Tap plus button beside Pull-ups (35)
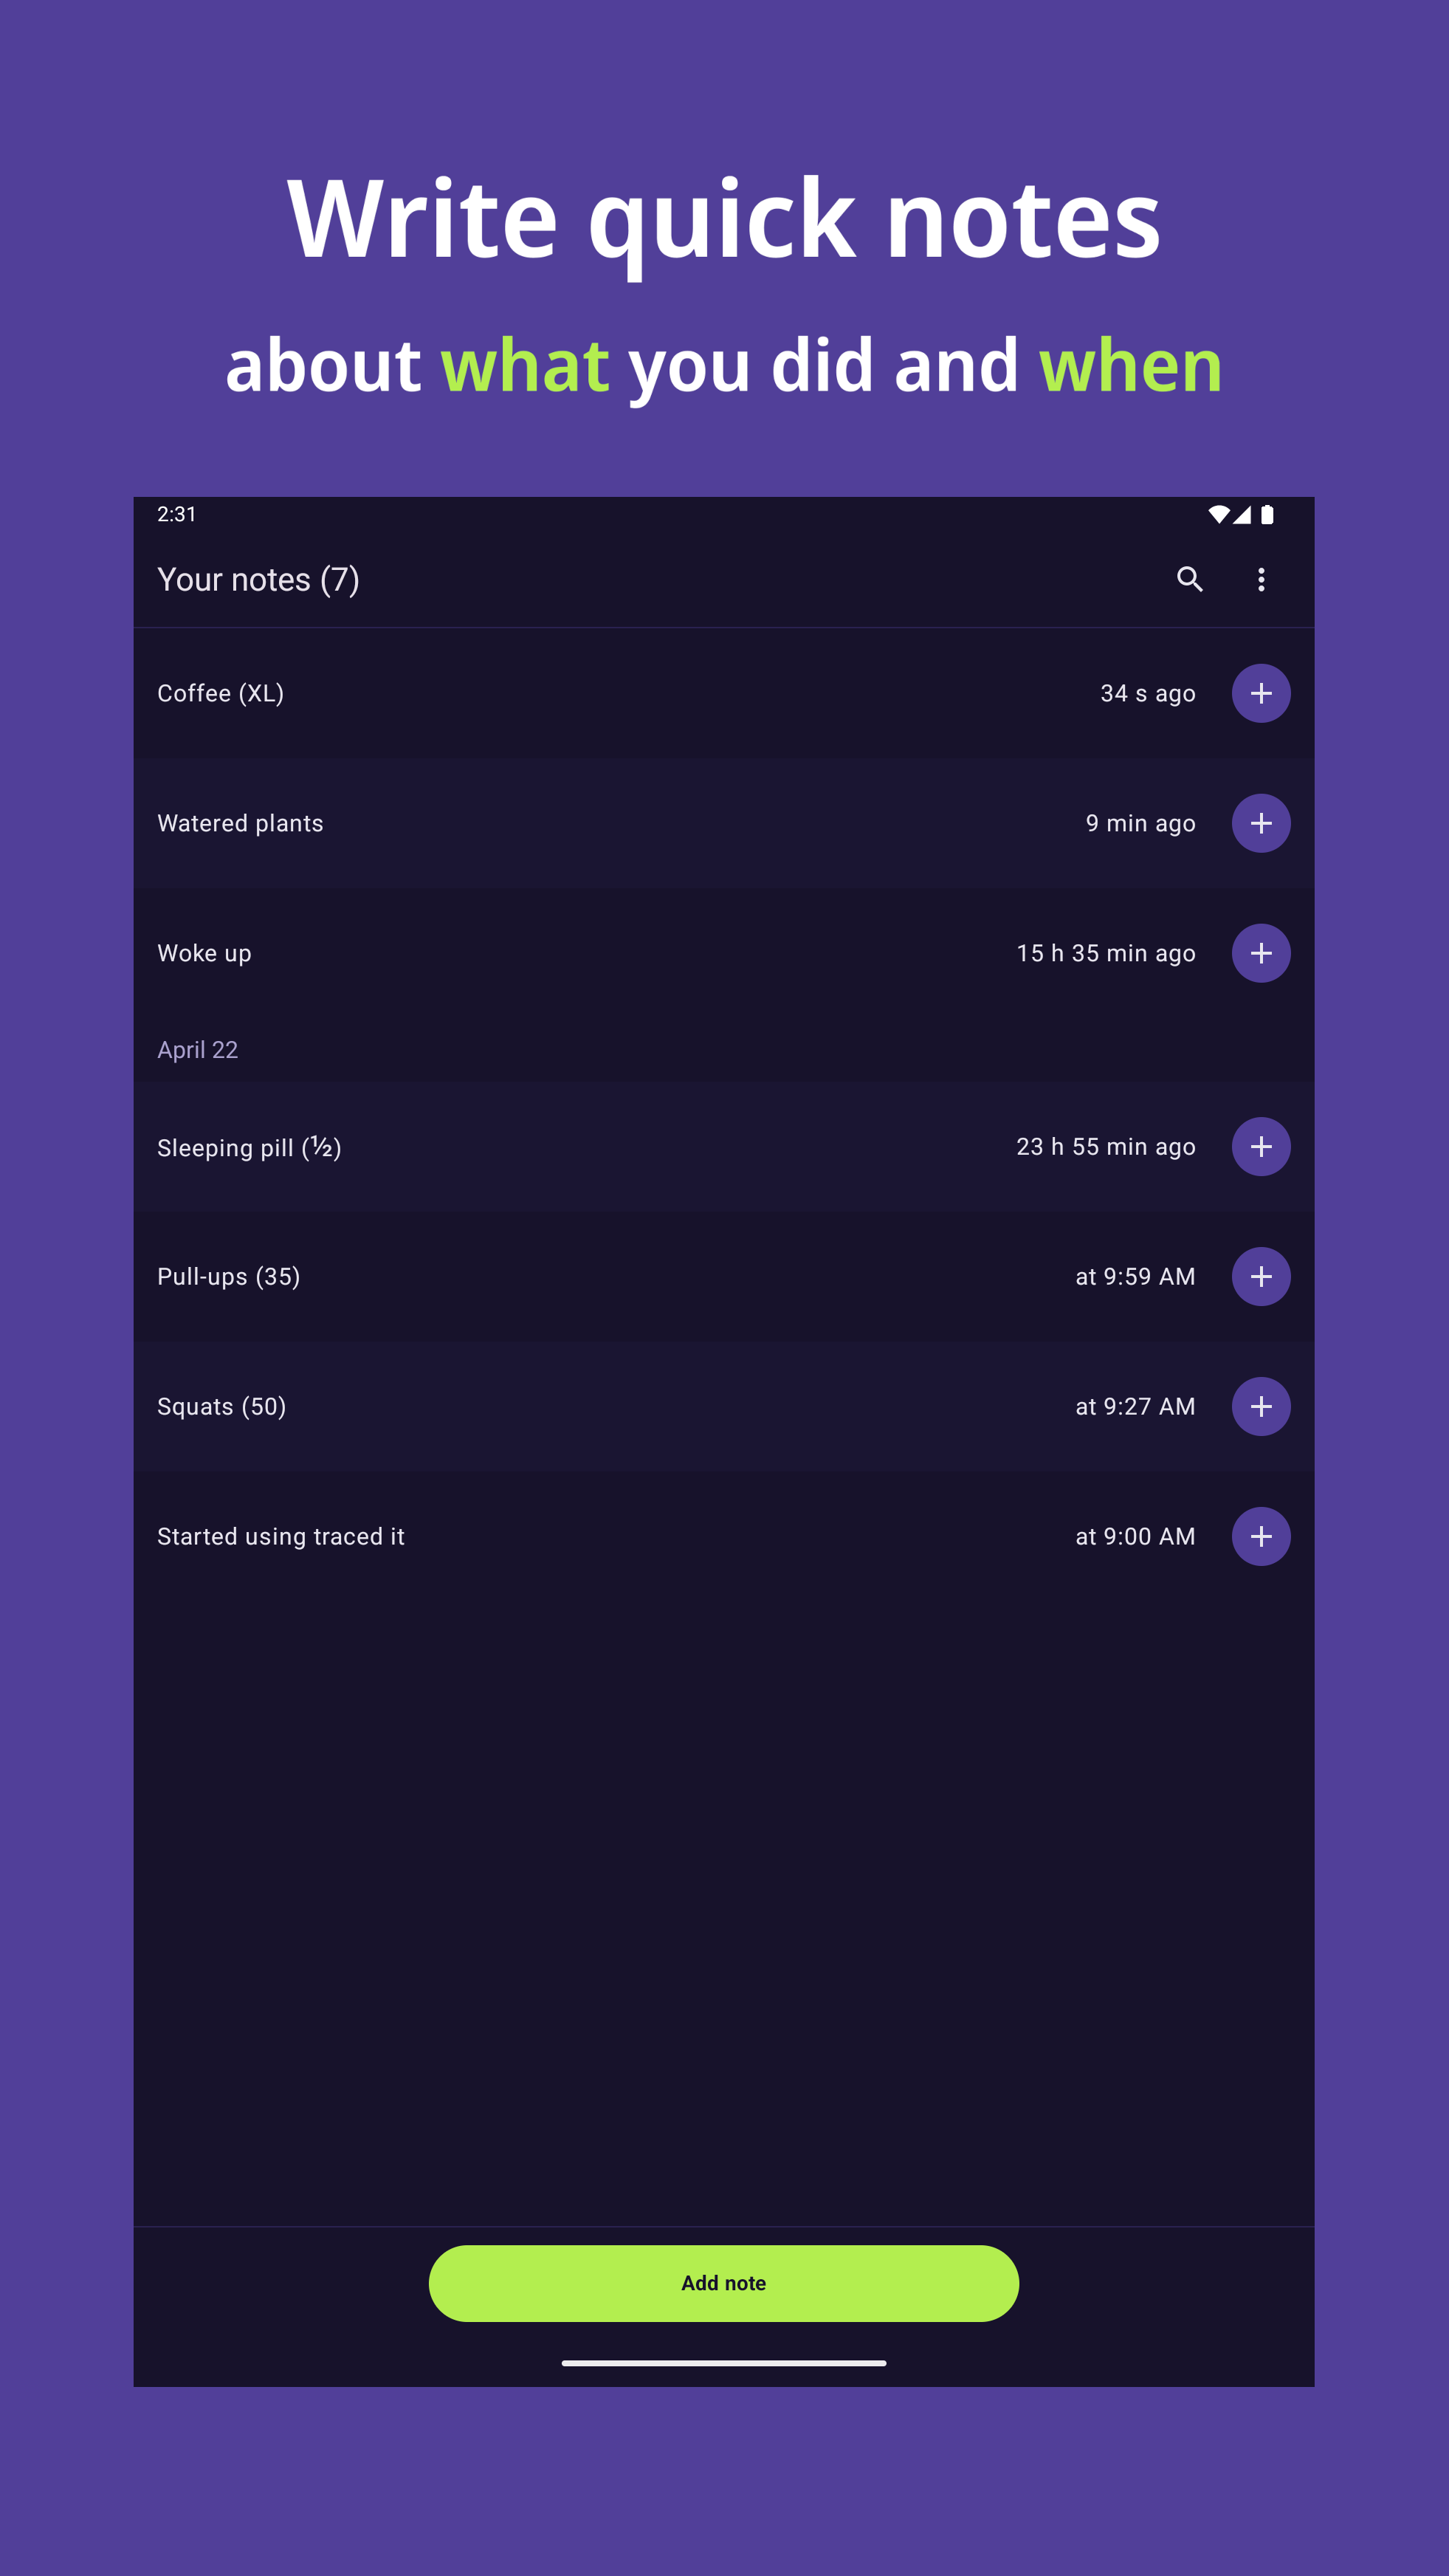This screenshot has height=2576, width=1449. click(1260, 1277)
